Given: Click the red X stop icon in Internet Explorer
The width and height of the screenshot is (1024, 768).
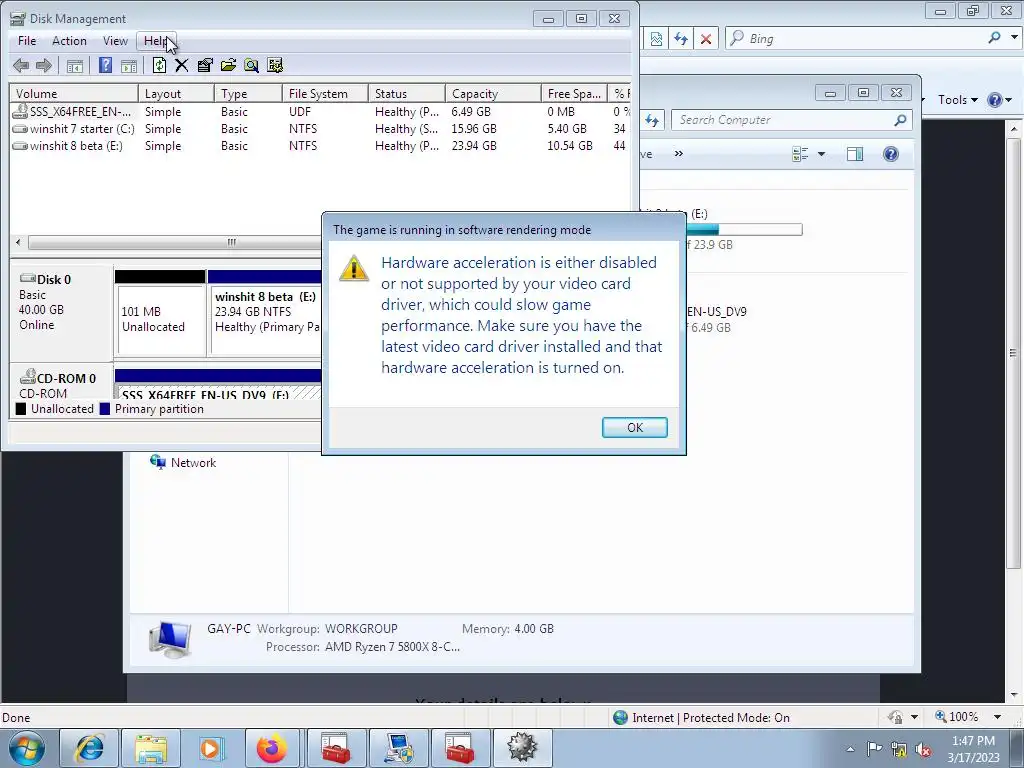Looking at the screenshot, I should [x=706, y=39].
